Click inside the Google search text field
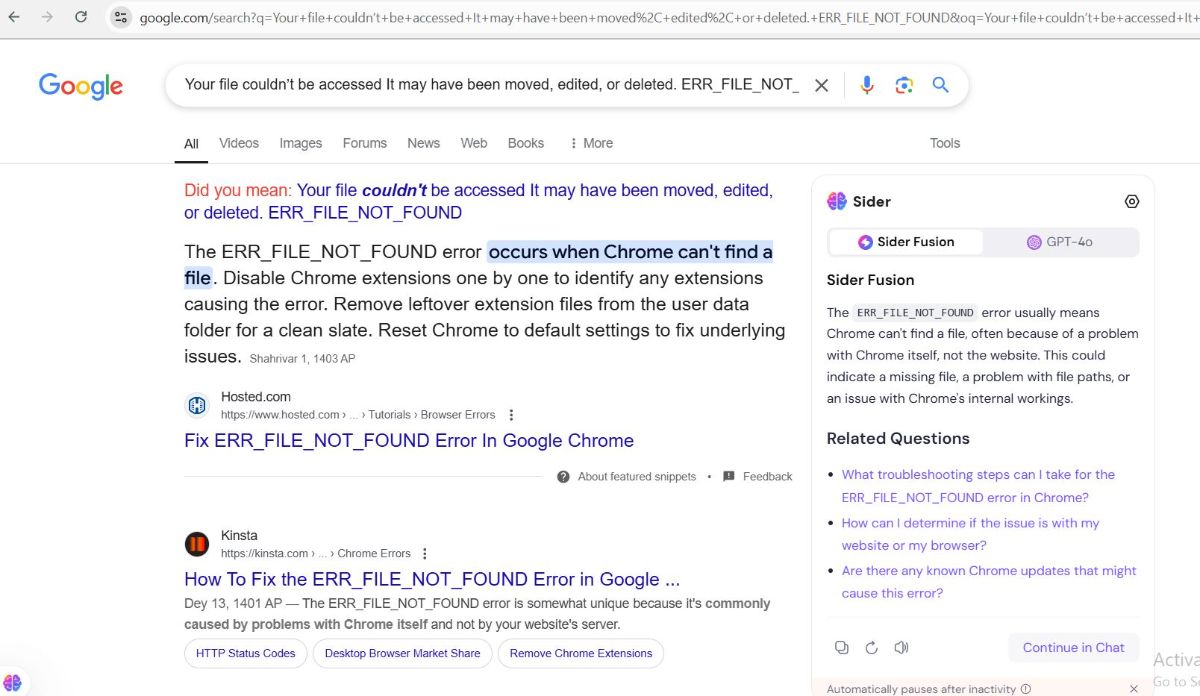Screen dimensions: 1200x696 tap(490, 86)
